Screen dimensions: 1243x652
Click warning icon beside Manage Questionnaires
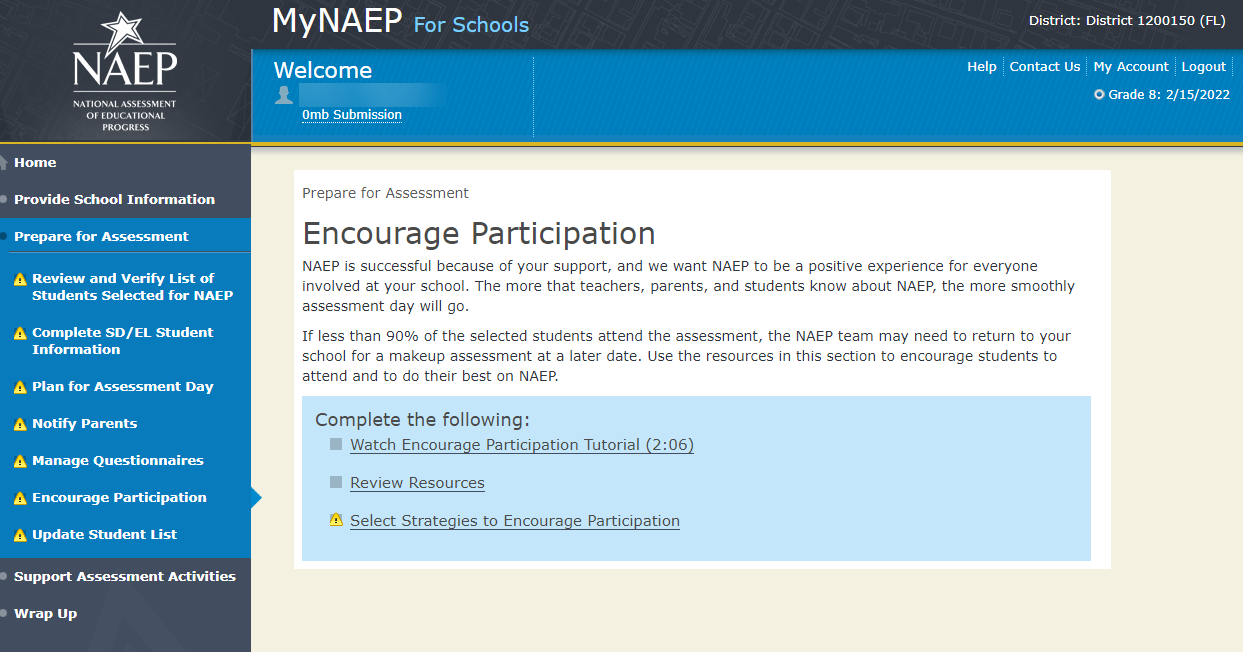[x=19, y=461]
